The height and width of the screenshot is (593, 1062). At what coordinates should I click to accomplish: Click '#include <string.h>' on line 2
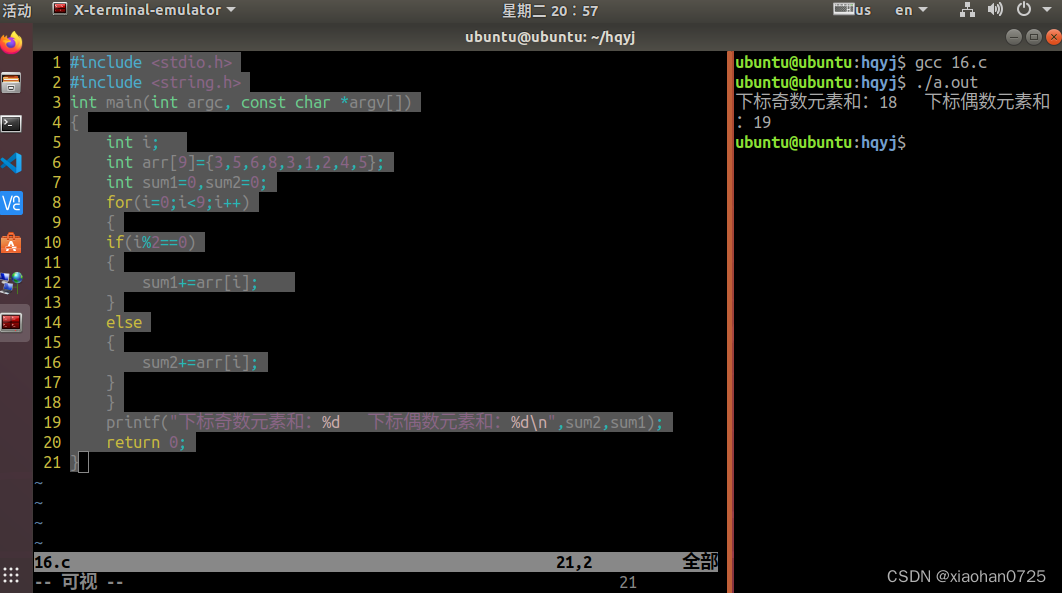(x=156, y=83)
